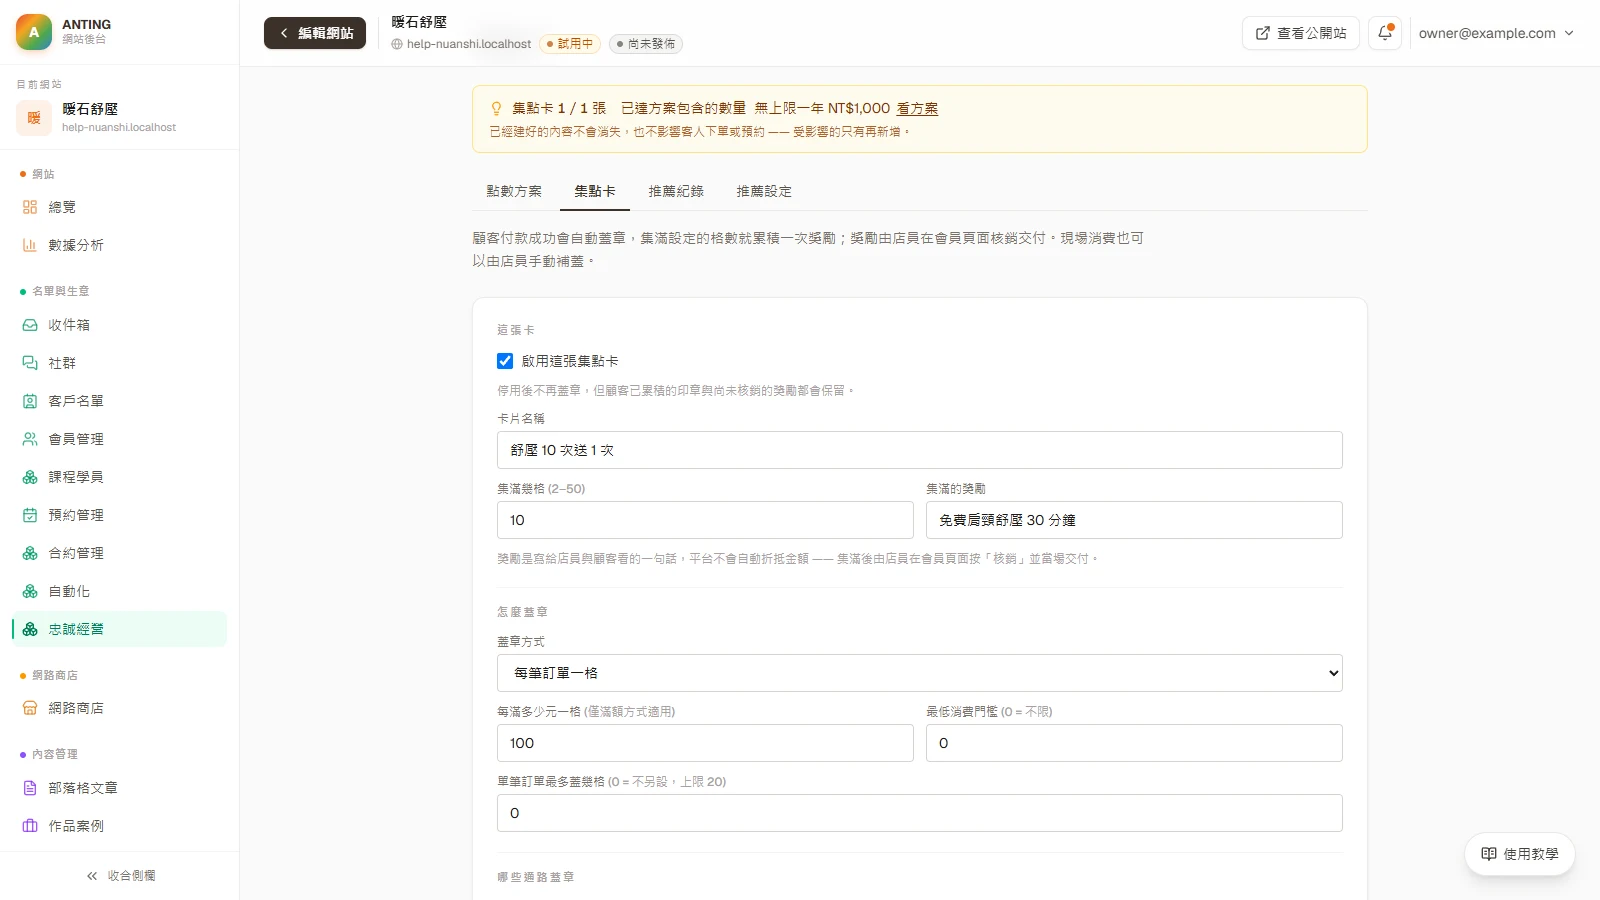Viewport: 1600px width, 900px height.
Task: Open the 推薦設定 tab
Action: click(764, 191)
